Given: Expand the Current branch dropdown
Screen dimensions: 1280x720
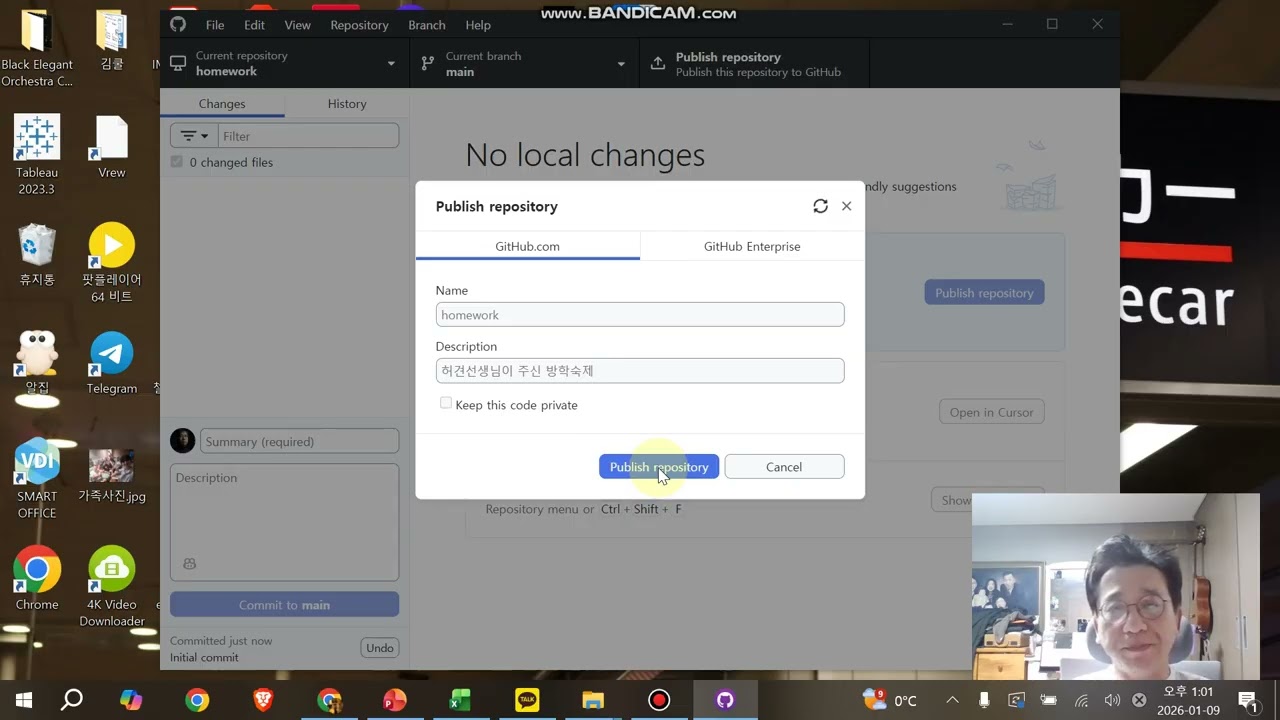Looking at the screenshot, I should [525, 63].
